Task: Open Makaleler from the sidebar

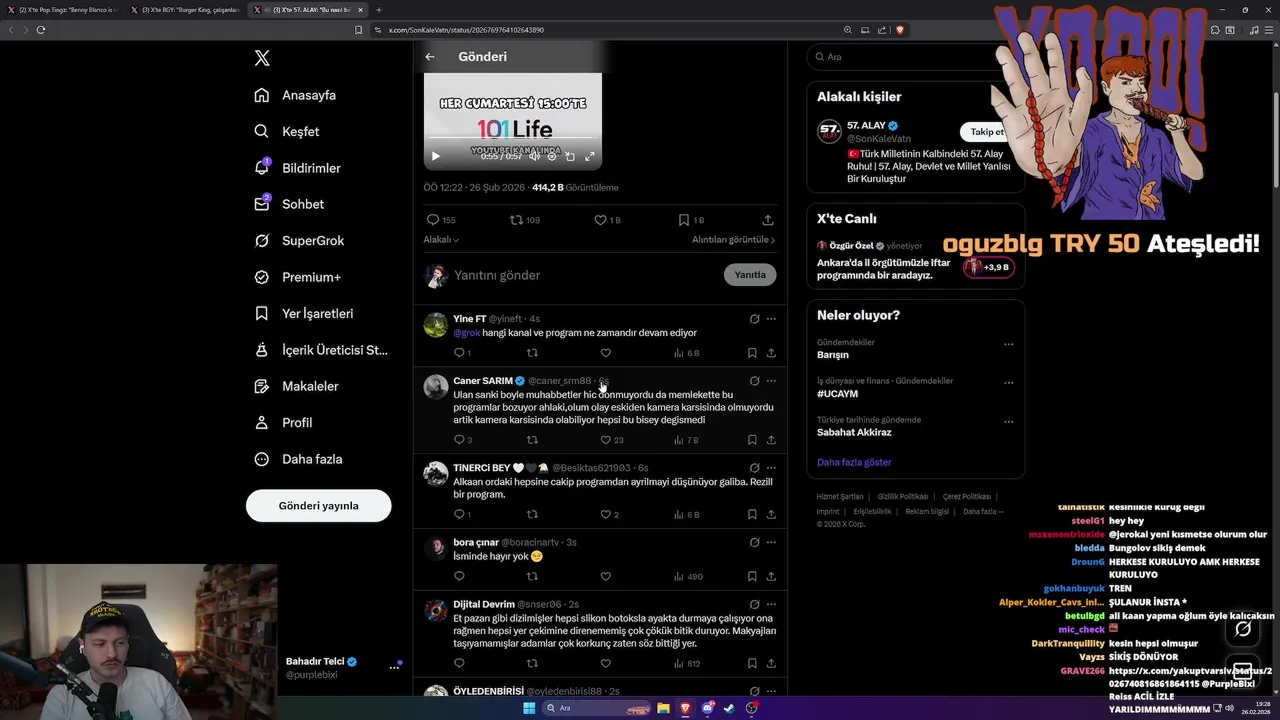Action: click(x=296, y=386)
